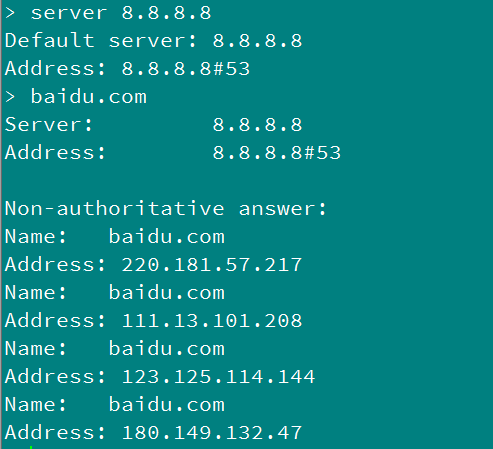Click the IP address 123.125.114.144

pyautogui.click(x=218, y=377)
